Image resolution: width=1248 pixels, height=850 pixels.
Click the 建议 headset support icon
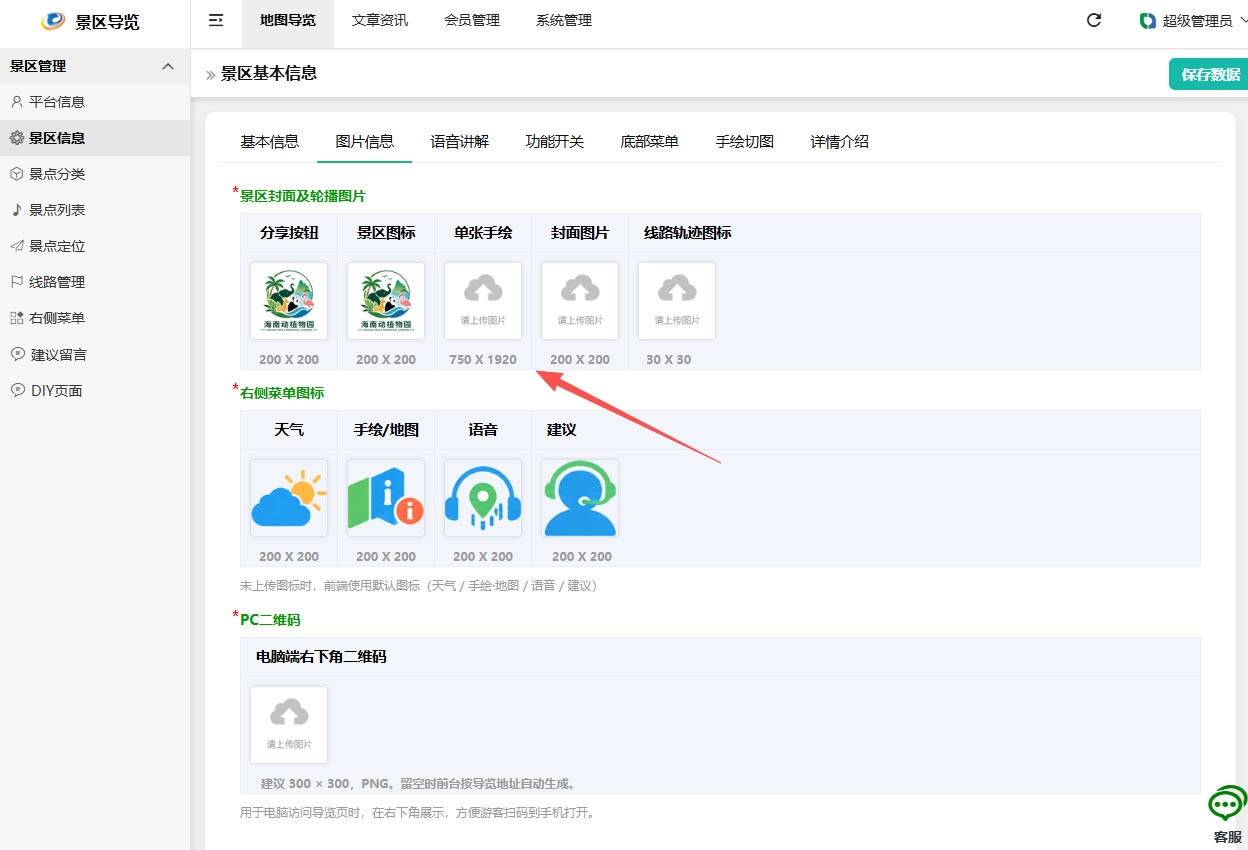580,498
